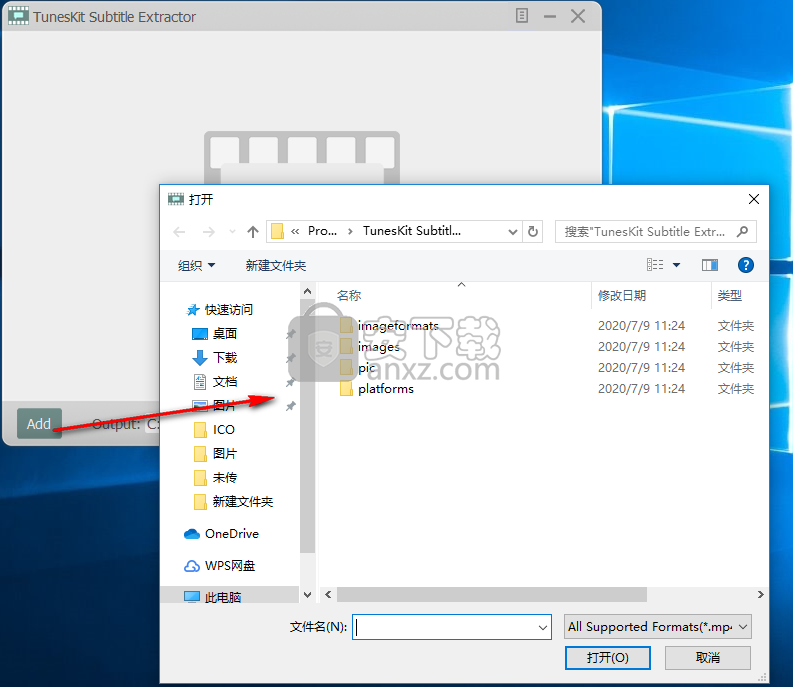Image resolution: width=793 pixels, height=687 pixels.
Task: Open the view options dropdown arrow
Action: point(676,265)
